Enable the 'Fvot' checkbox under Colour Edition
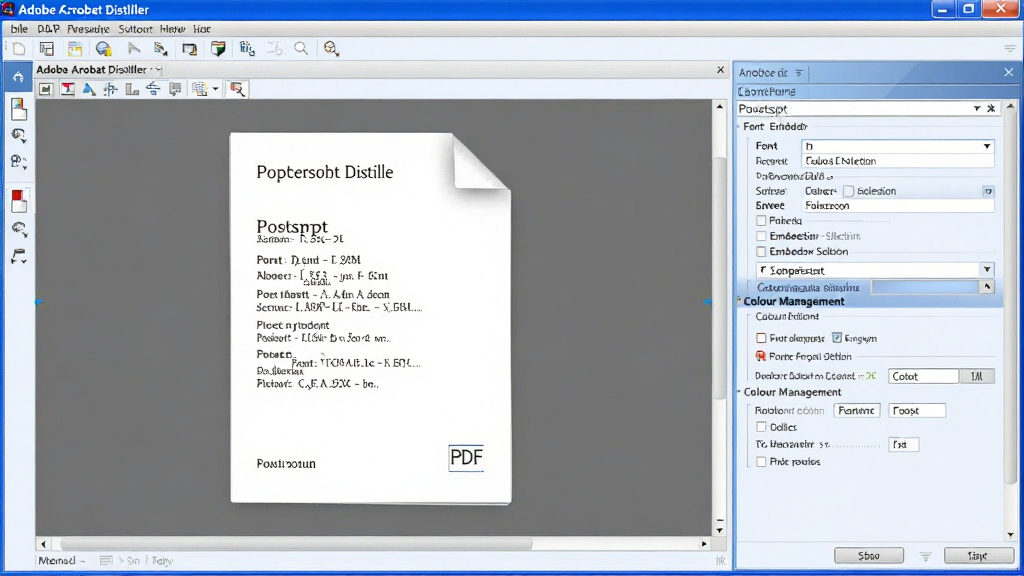 (761, 338)
